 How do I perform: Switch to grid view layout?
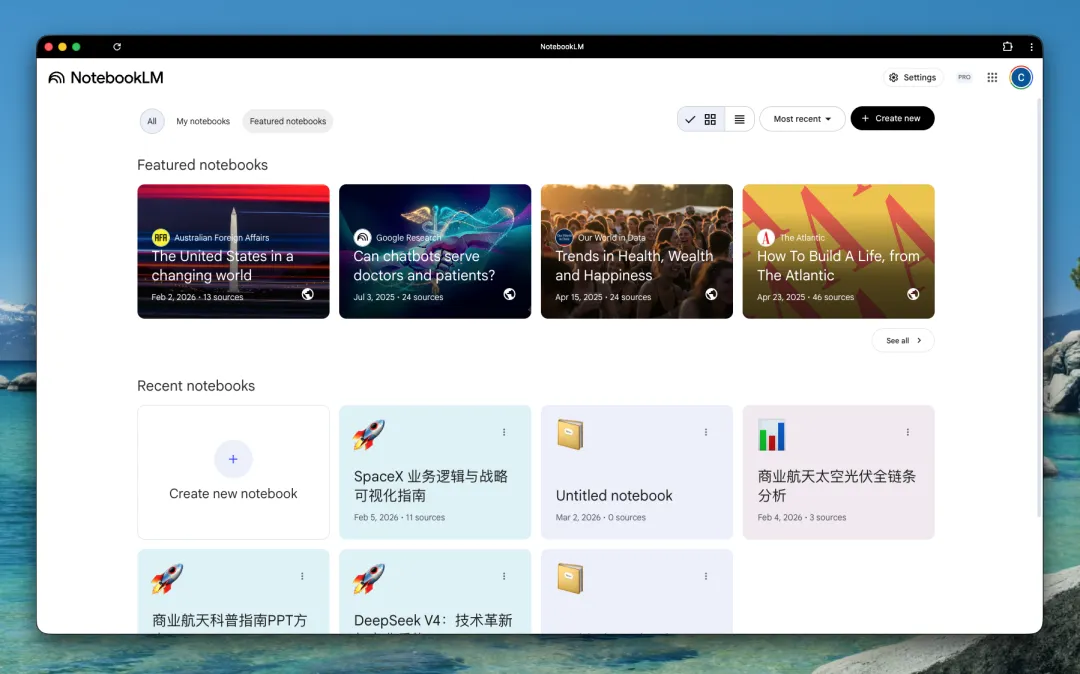point(700,119)
